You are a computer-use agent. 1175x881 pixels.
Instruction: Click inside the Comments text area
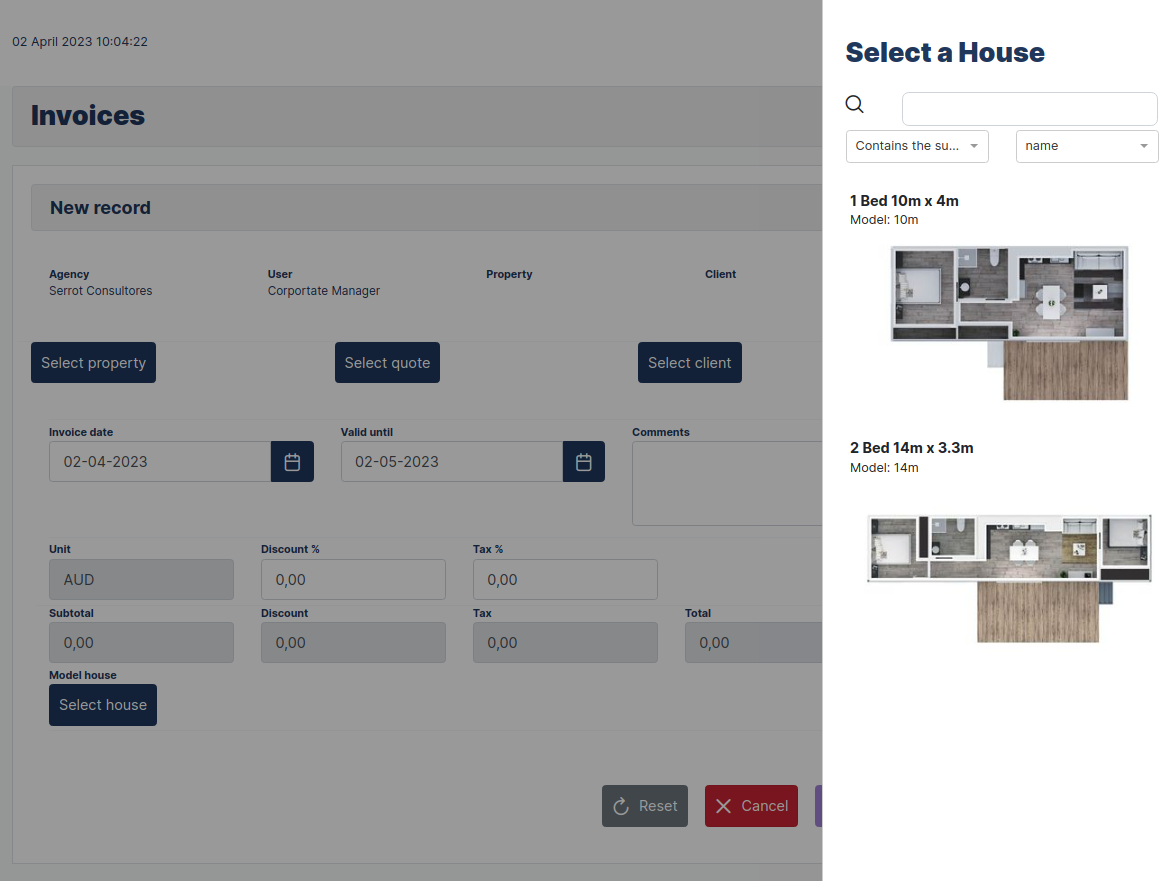(x=728, y=483)
